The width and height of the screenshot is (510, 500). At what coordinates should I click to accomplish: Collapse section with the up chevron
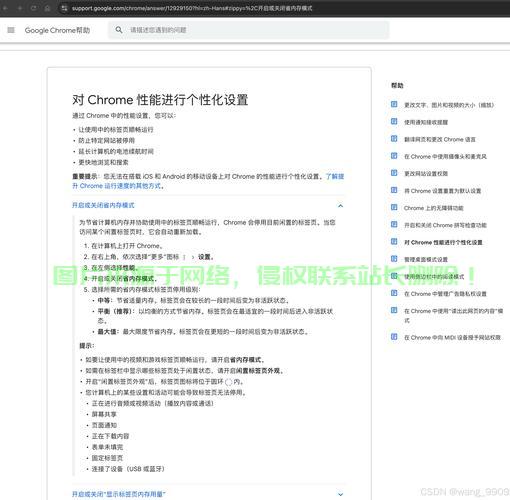(340, 206)
